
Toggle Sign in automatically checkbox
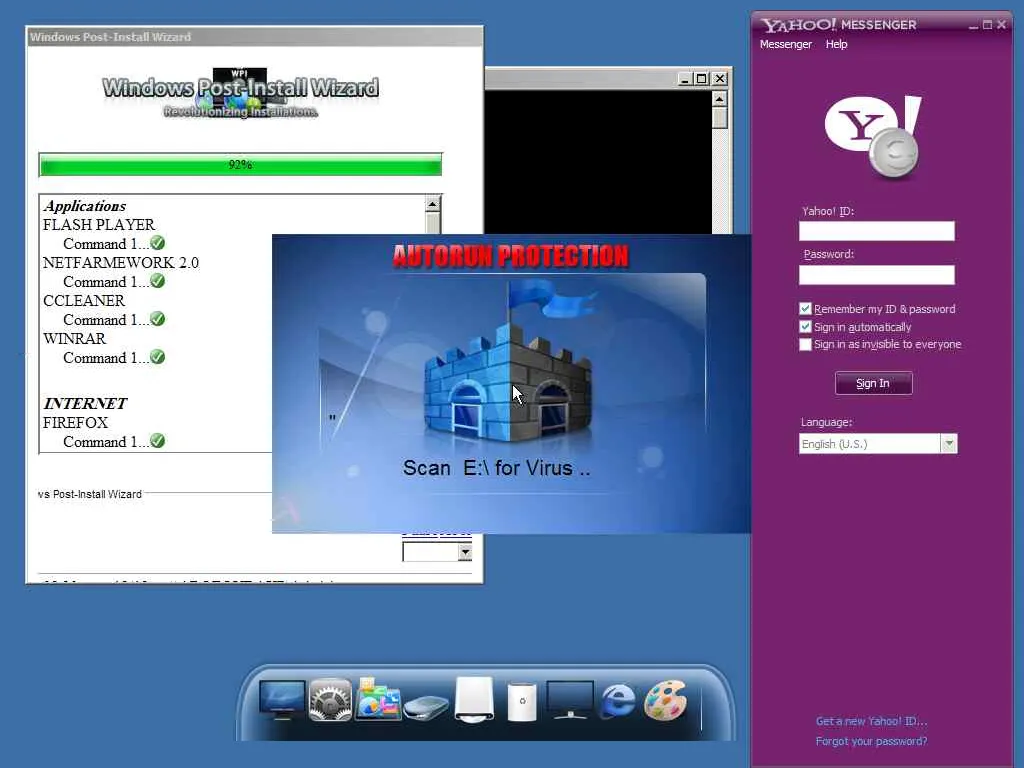click(x=805, y=327)
